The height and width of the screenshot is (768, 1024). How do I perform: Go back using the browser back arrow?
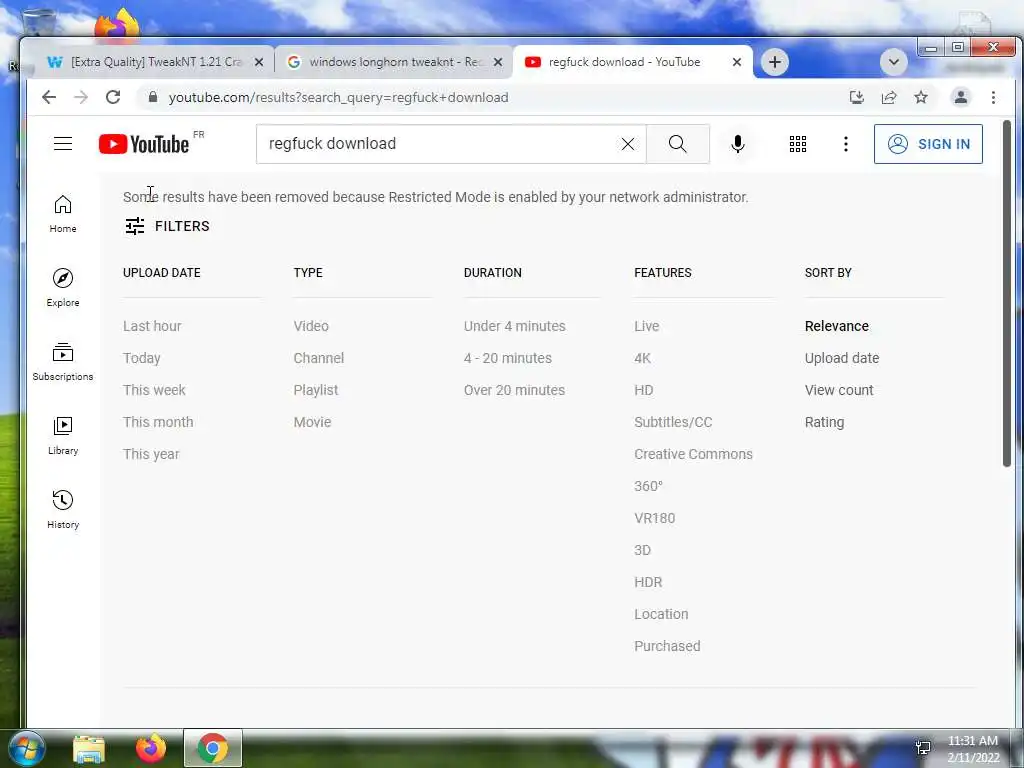coord(49,97)
